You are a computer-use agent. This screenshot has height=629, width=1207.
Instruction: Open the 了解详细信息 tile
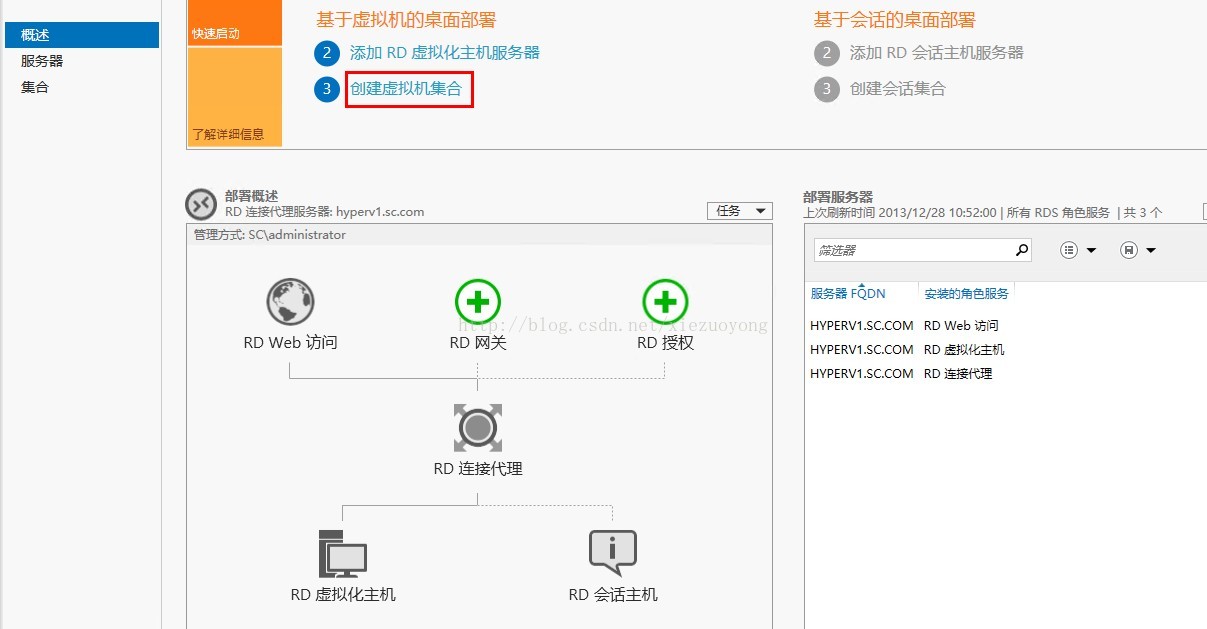(234, 97)
